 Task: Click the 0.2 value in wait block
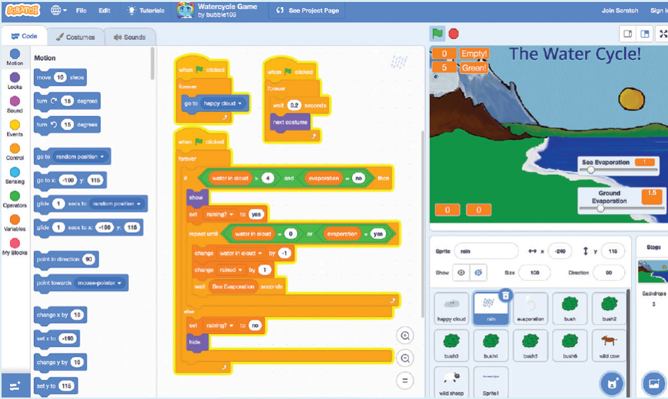pos(294,105)
